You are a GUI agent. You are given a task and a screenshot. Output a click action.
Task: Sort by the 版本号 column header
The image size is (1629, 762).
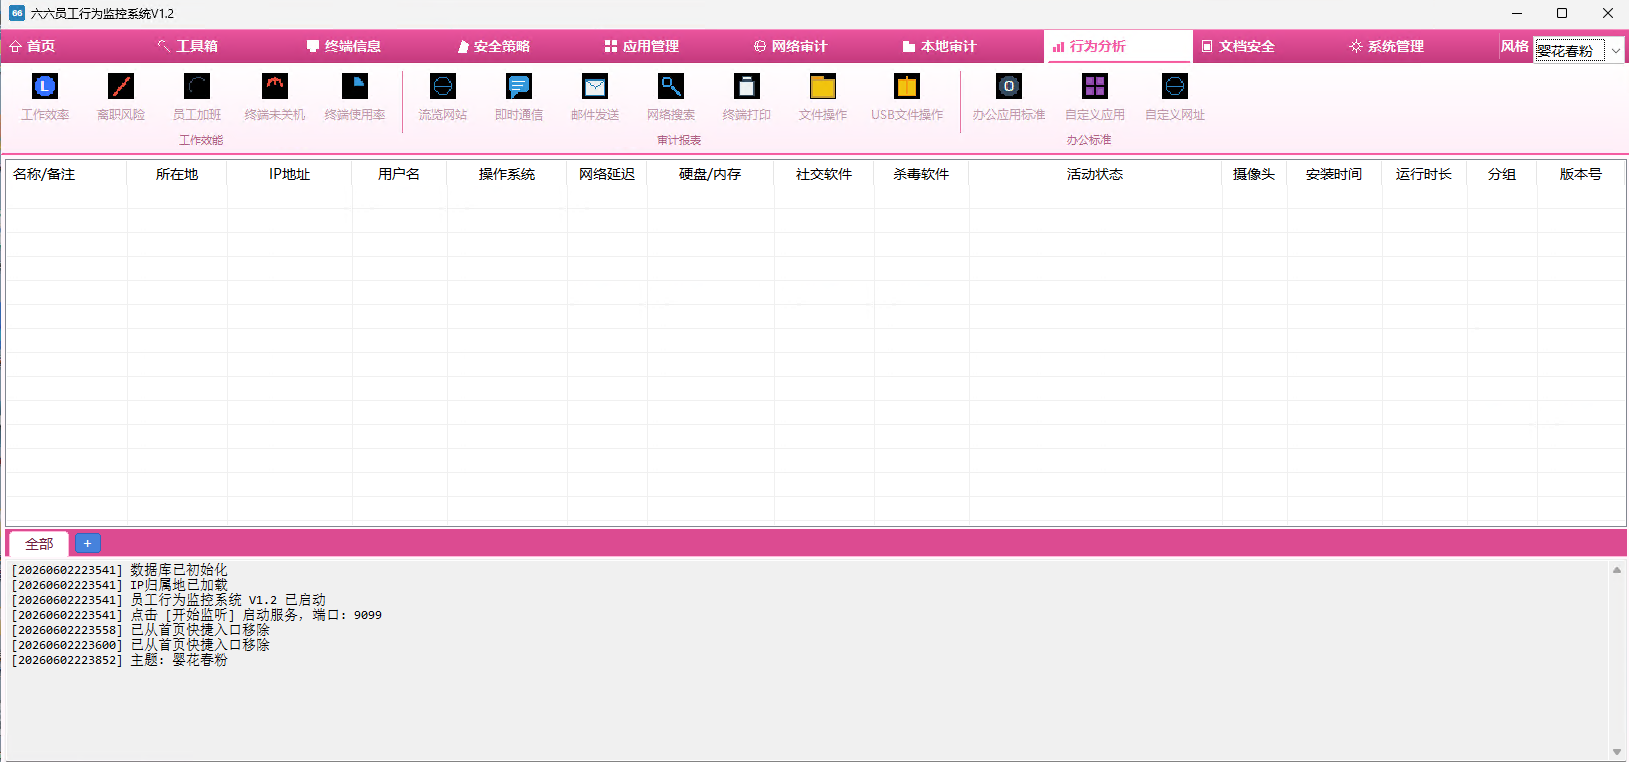[x=1581, y=174]
